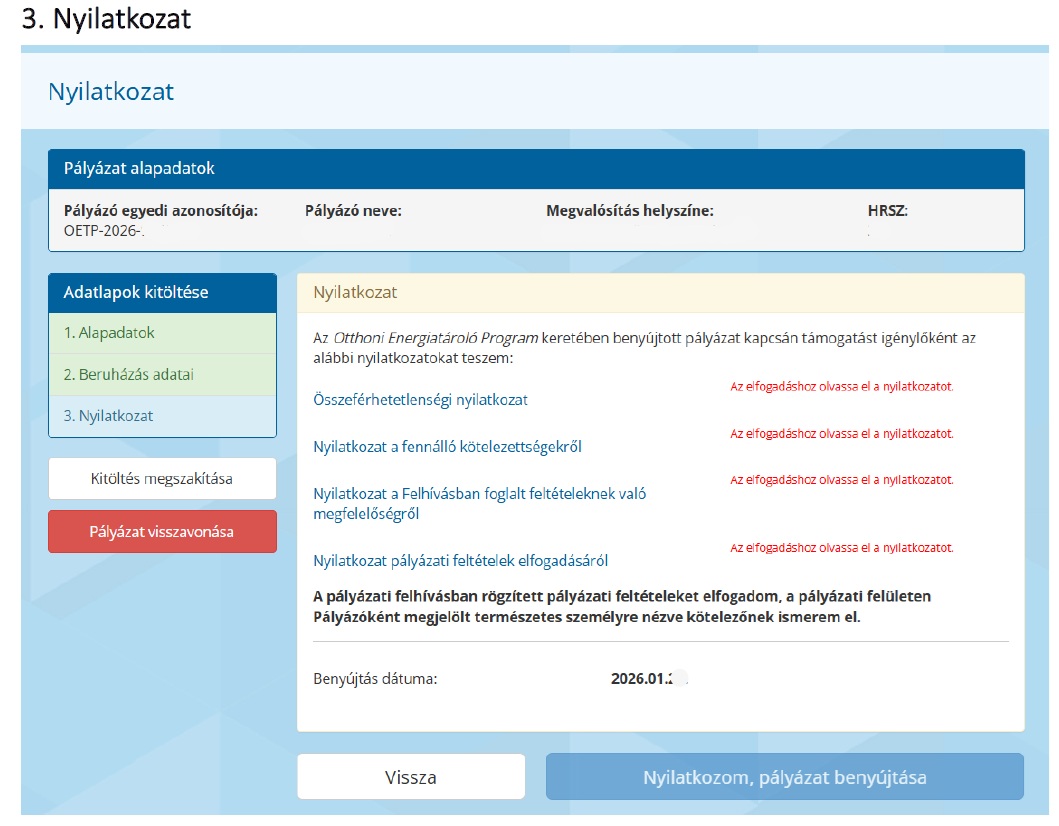The width and height of the screenshot is (1059, 826).
Task: Open 'Nyilatkozat pályázati feltételek elfogadásáról' link
Action: (x=460, y=561)
